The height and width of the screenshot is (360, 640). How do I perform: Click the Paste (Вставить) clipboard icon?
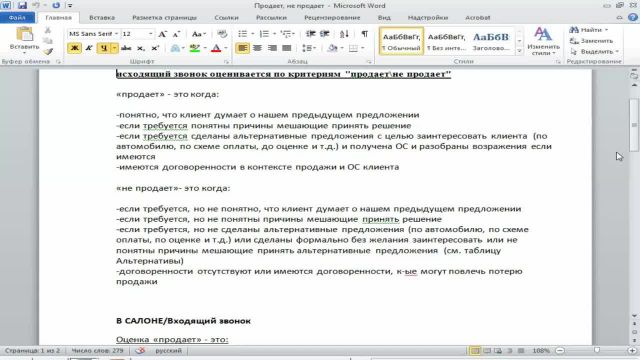24,34
